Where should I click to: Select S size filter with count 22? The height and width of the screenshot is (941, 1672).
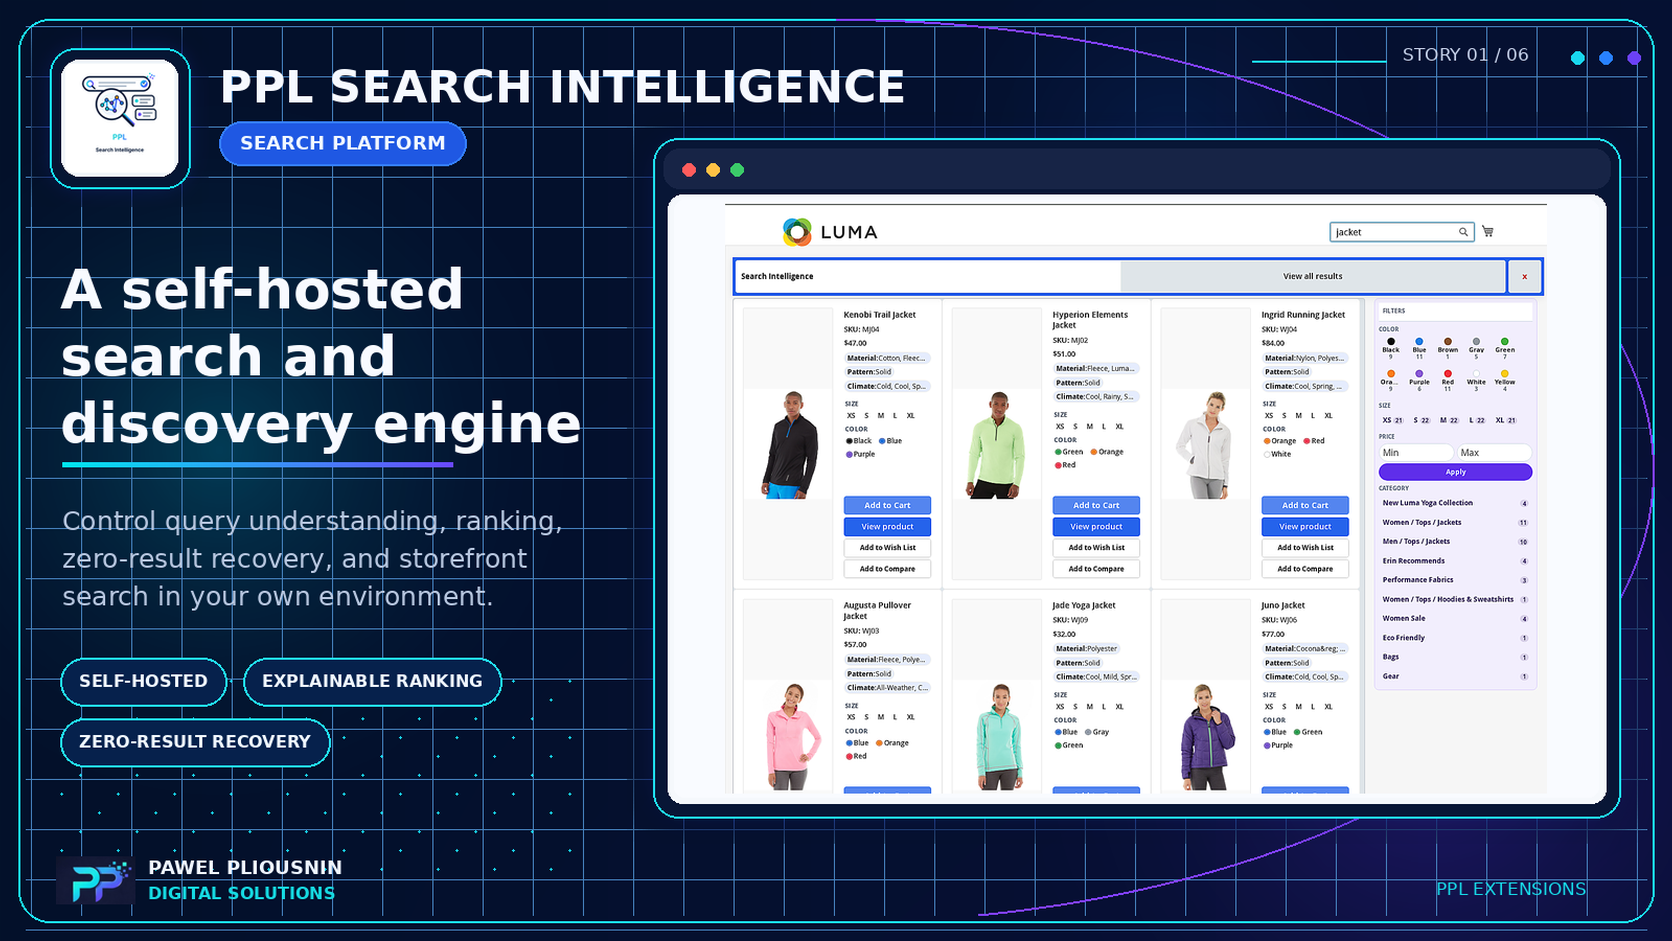(x=1421, y=420)
